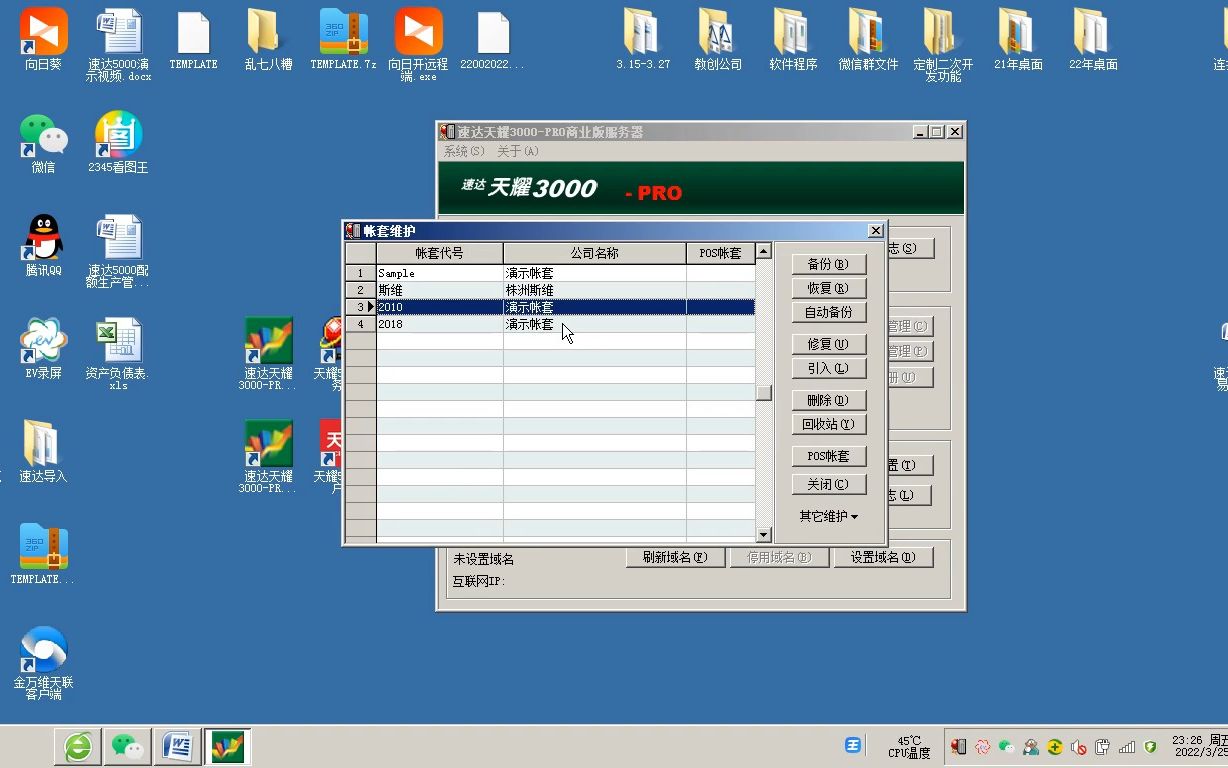
Task: Expand the 其它维护 dropdown menu
Action: coord(828,516)
